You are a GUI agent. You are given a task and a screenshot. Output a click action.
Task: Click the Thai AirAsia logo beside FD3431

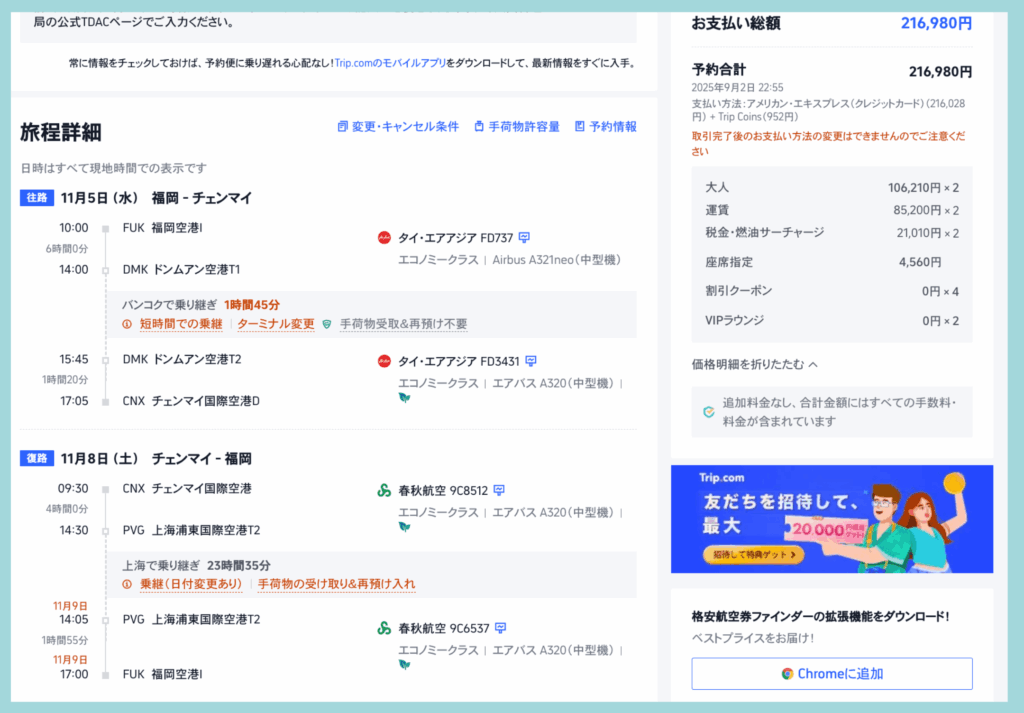click(383, 361)
